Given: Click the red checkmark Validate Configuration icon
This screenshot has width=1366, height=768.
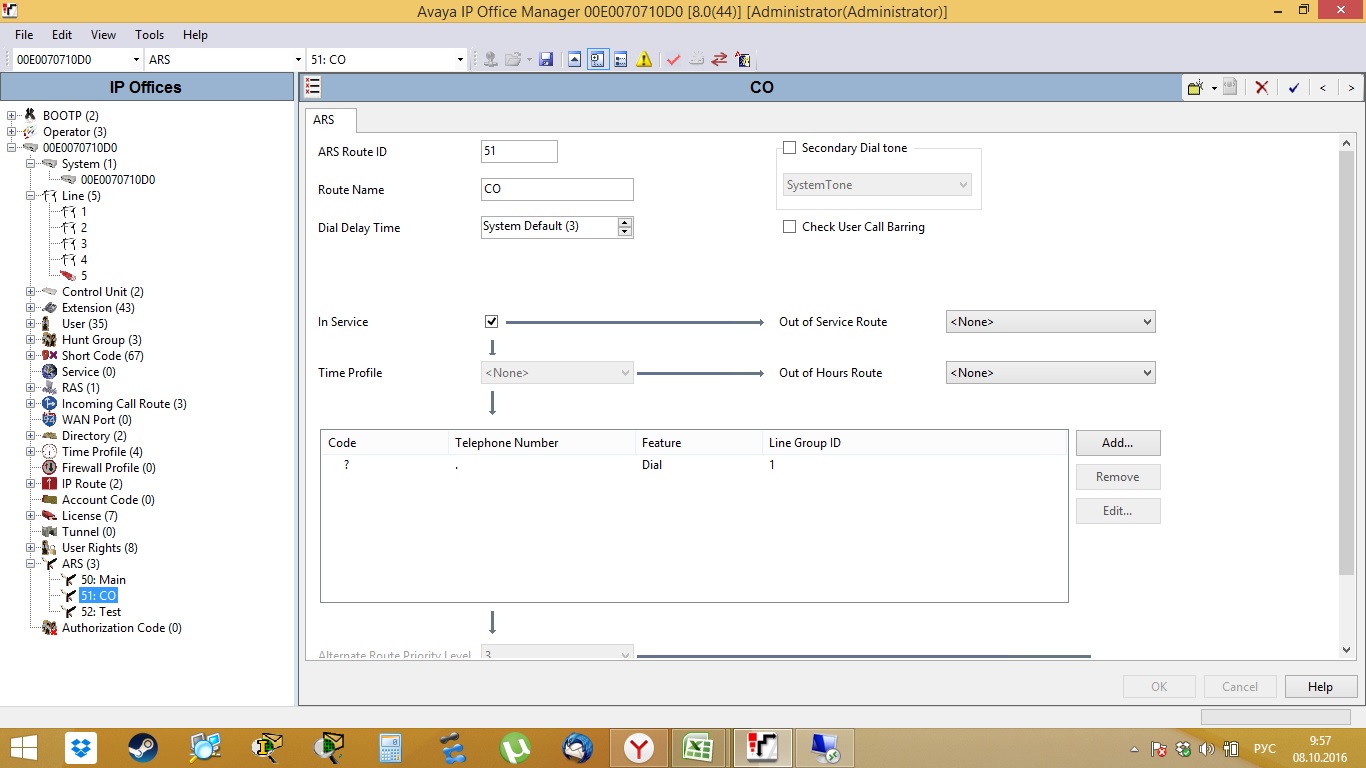Looking at the screenshot, I should click(x=673, y=60).
